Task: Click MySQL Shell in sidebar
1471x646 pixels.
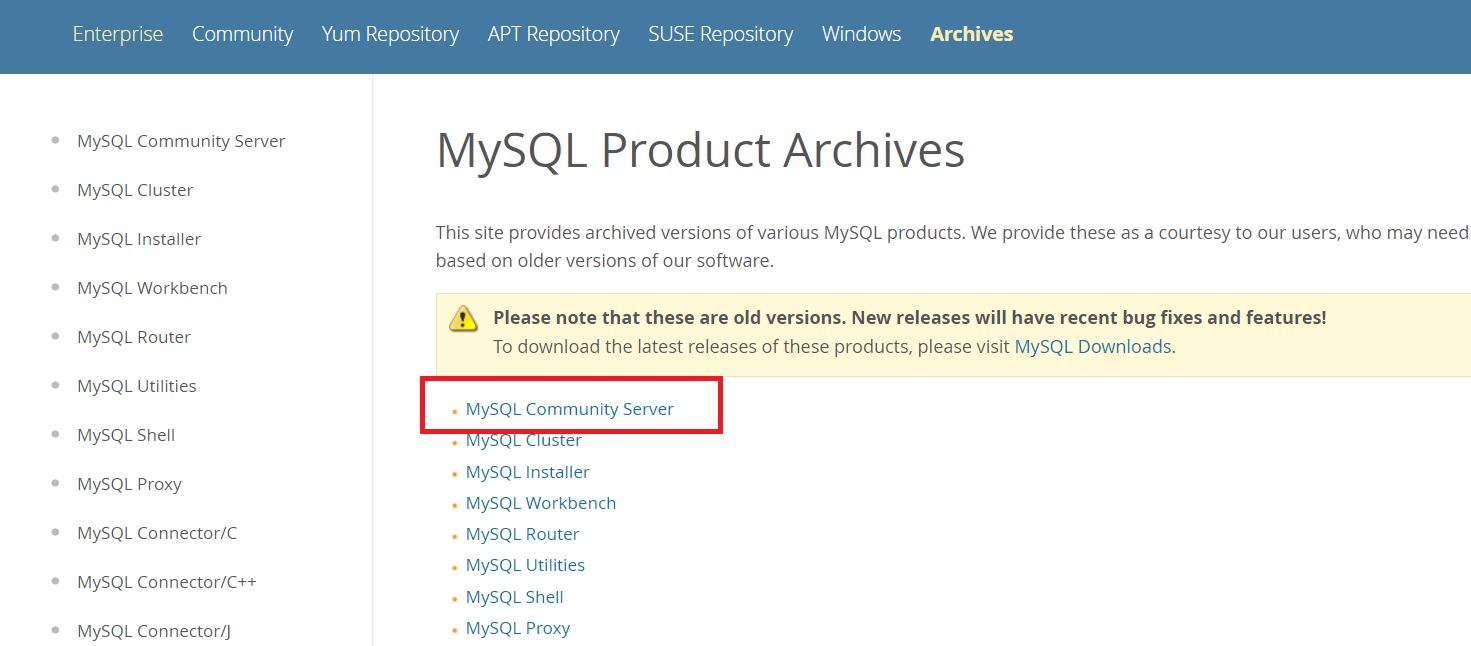Action: (x=126, y=435)
